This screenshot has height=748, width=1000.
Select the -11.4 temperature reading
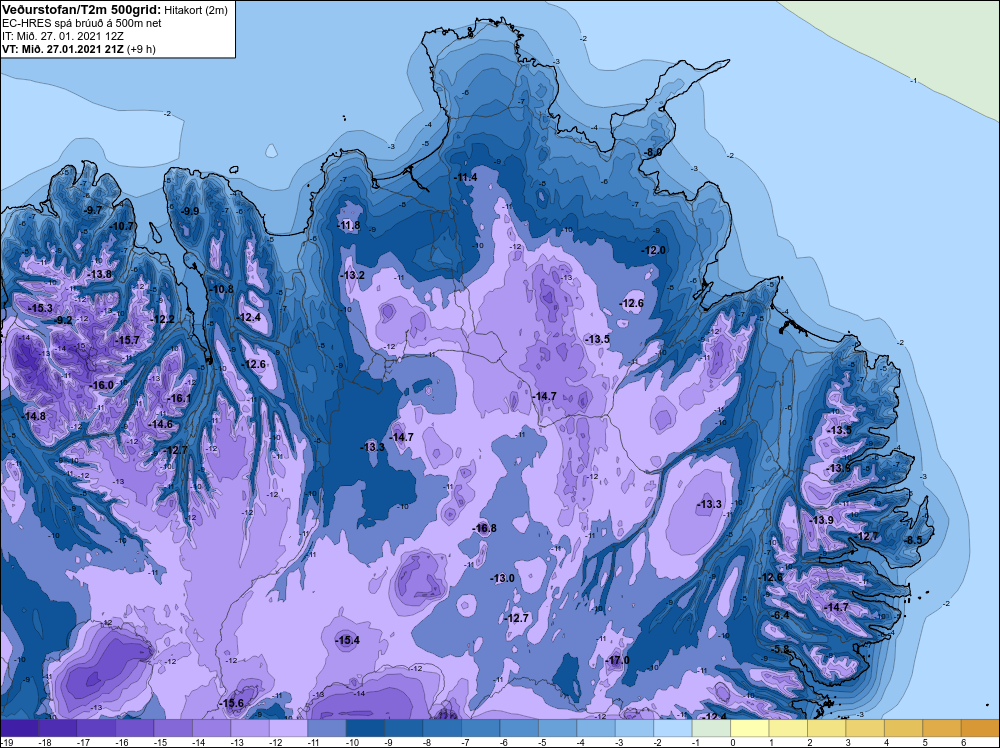point(465,177)
